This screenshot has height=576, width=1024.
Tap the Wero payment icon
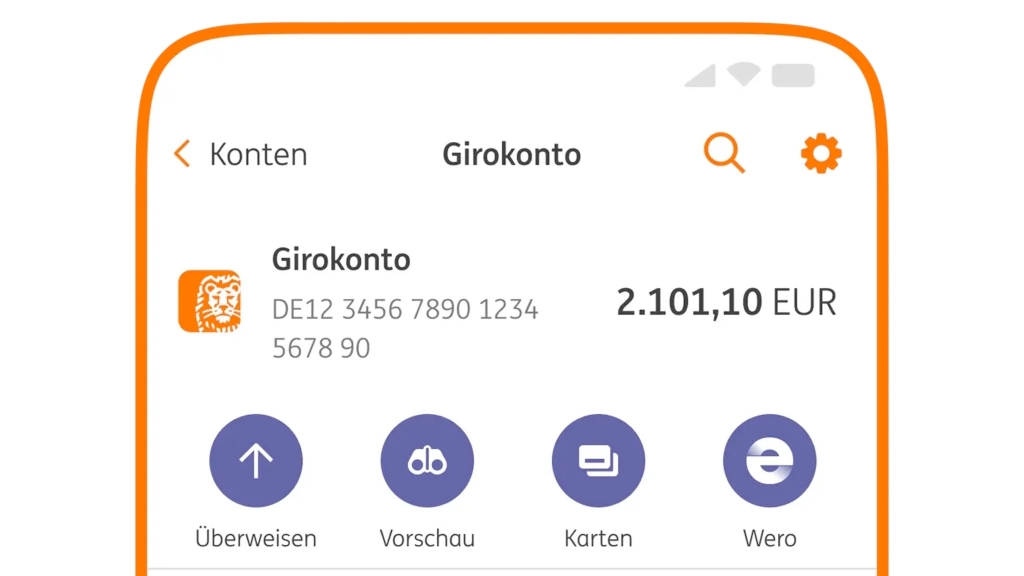click(769, 459)
